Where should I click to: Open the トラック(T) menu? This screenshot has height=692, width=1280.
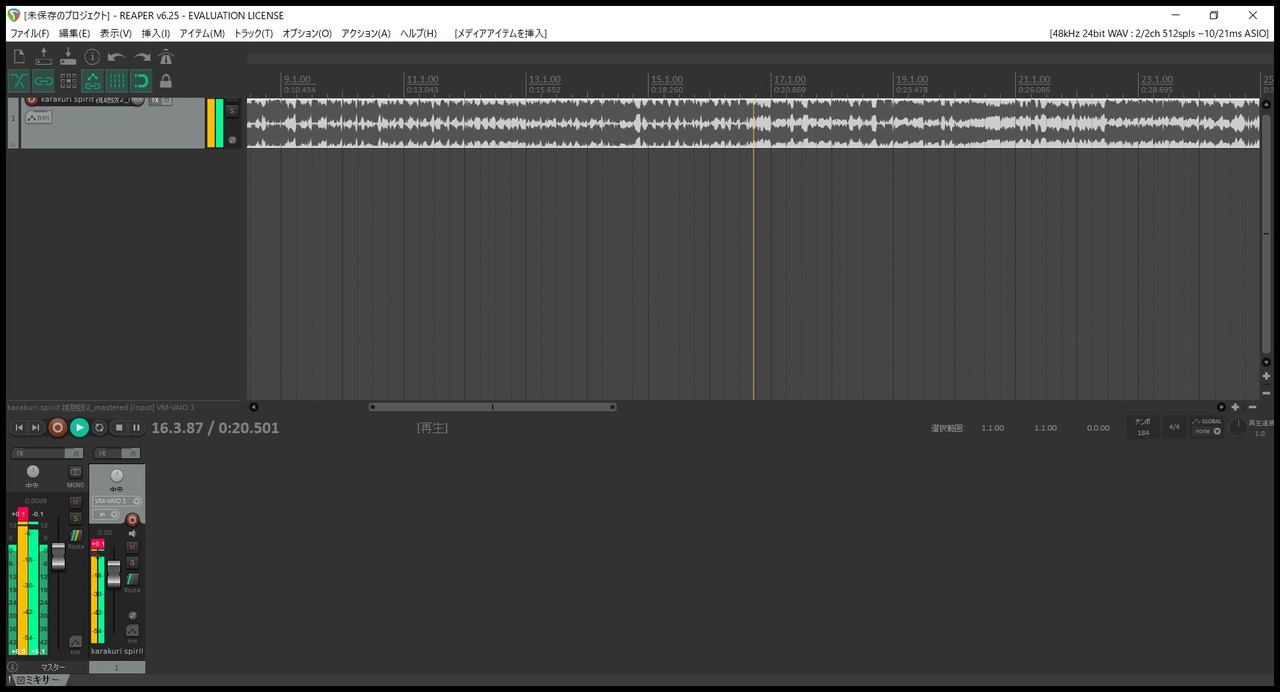253,33
